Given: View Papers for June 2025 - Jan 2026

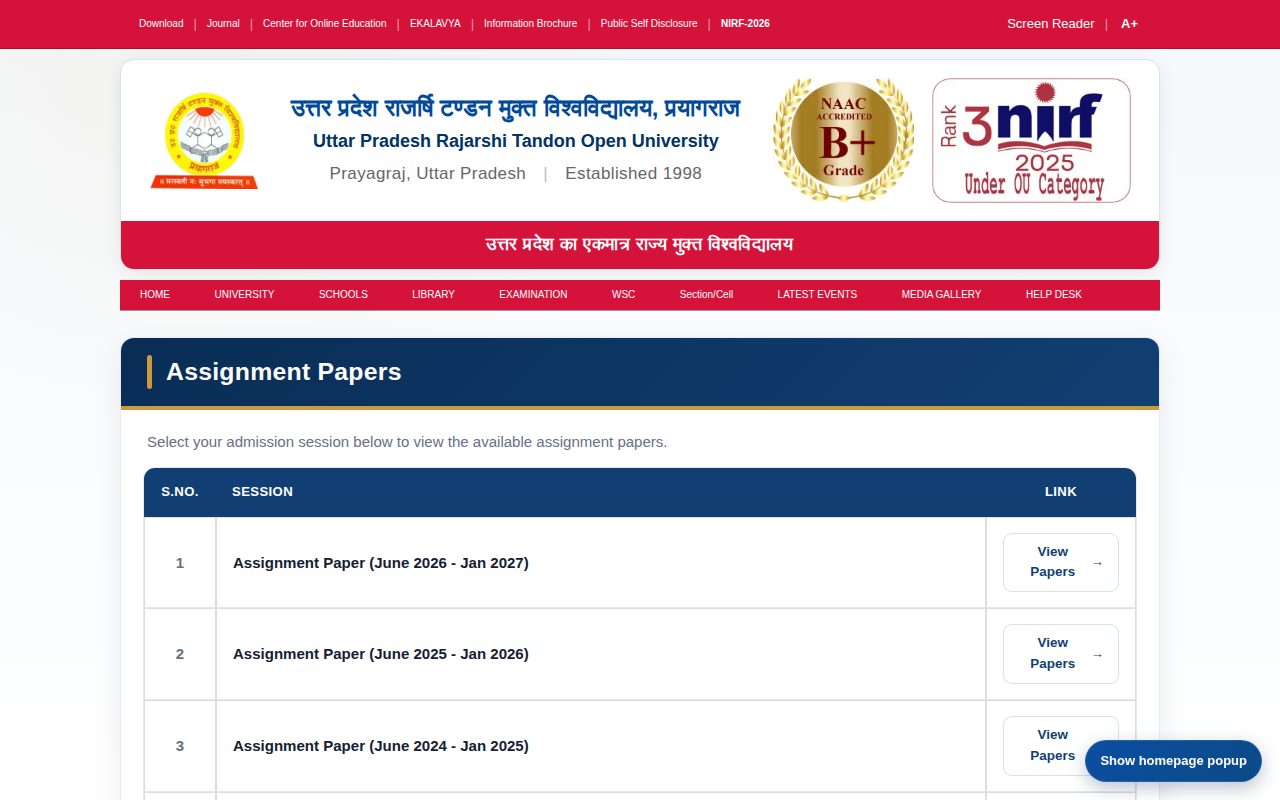Looking at the screenshot, I should coord(1061,654).
